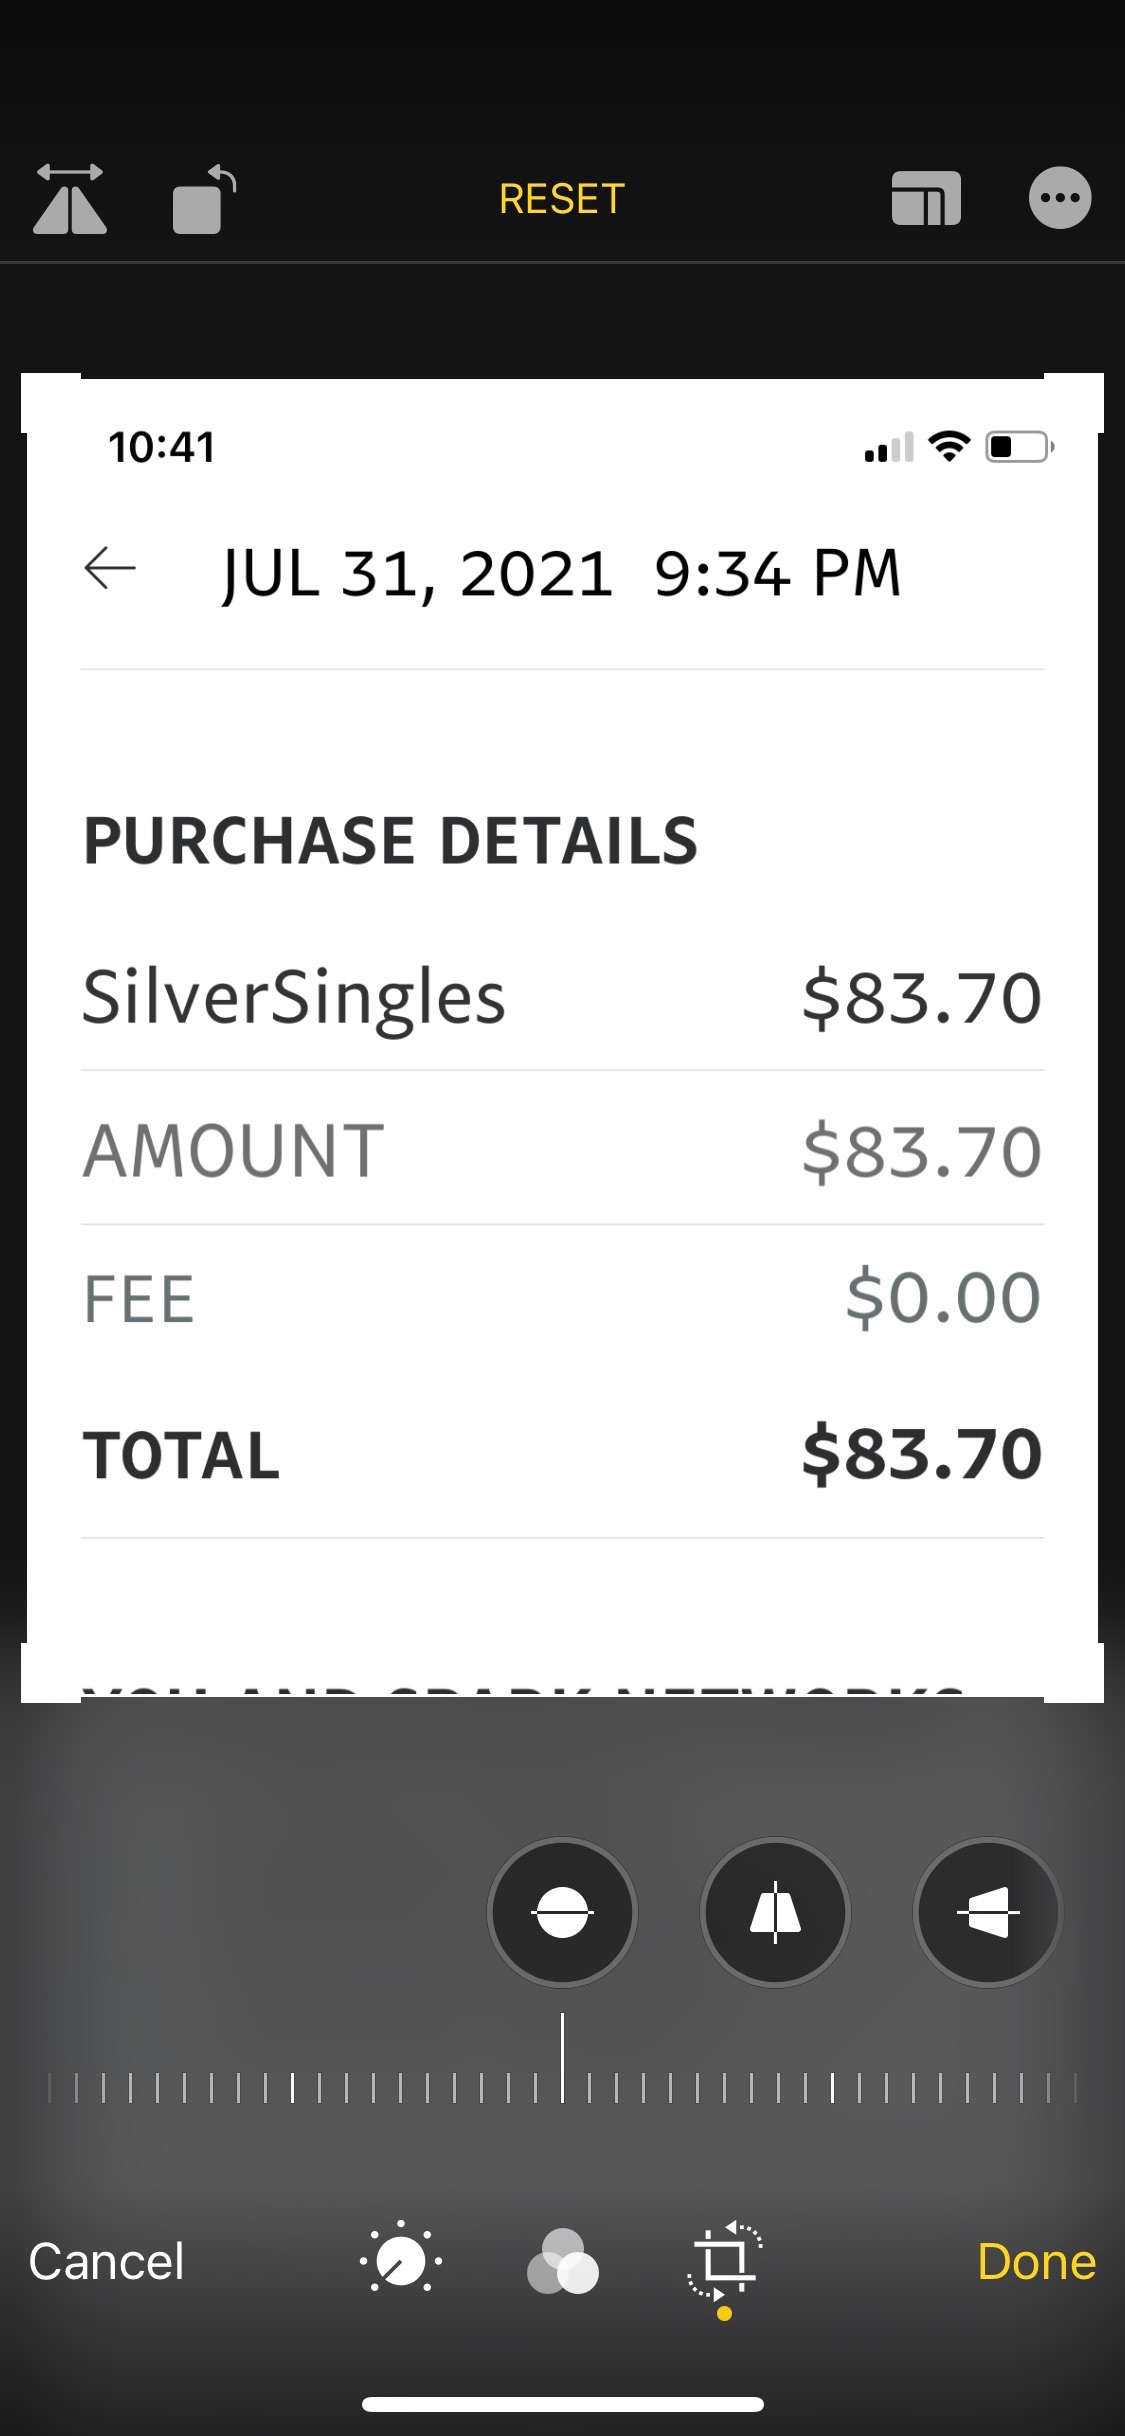Rotate the photo 90 degrees
The height and width of the screenshot is (2436, 1125).
203,198
